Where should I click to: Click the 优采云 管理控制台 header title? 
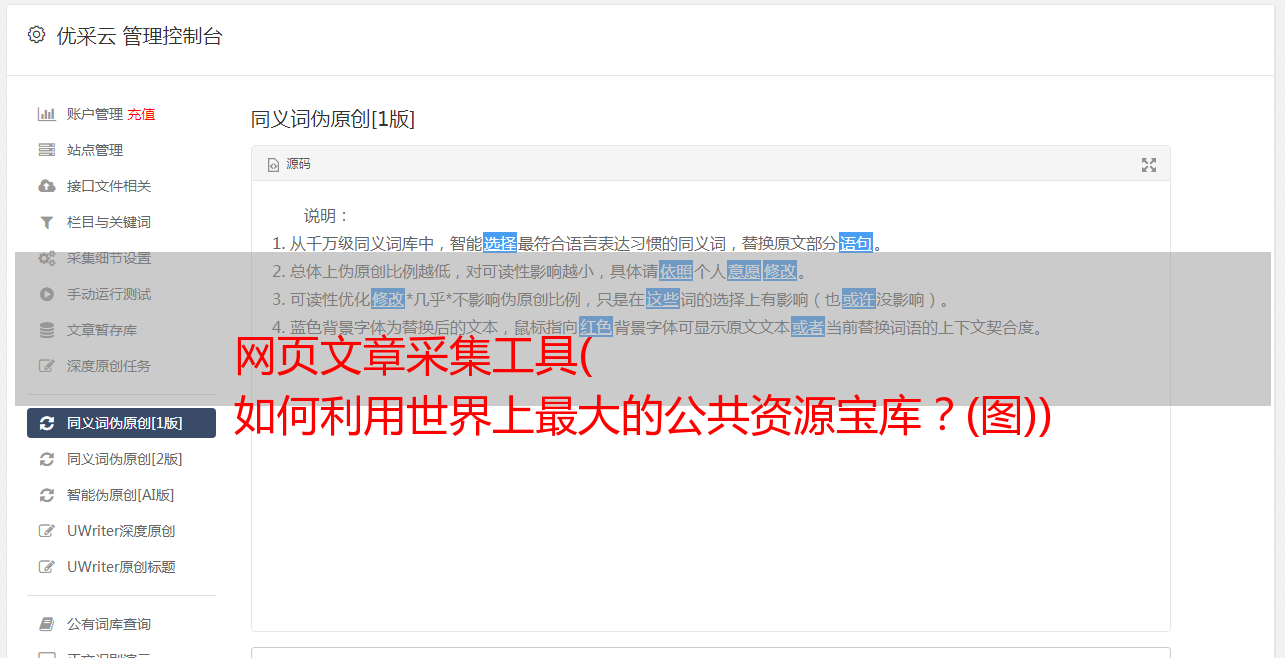click(139, 36)
